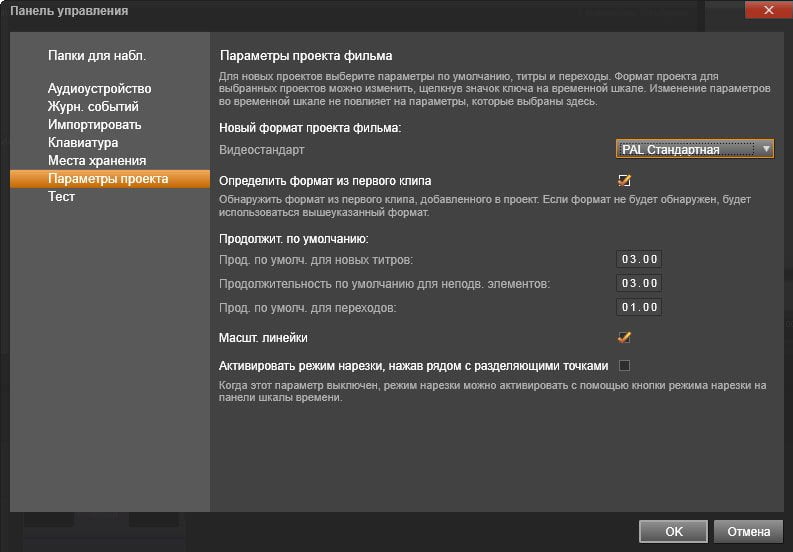Image resolution: width=793 pixels, height=552 pixels.
Task: Click the Продолжит. по умолчанию label
Action: 293,239
